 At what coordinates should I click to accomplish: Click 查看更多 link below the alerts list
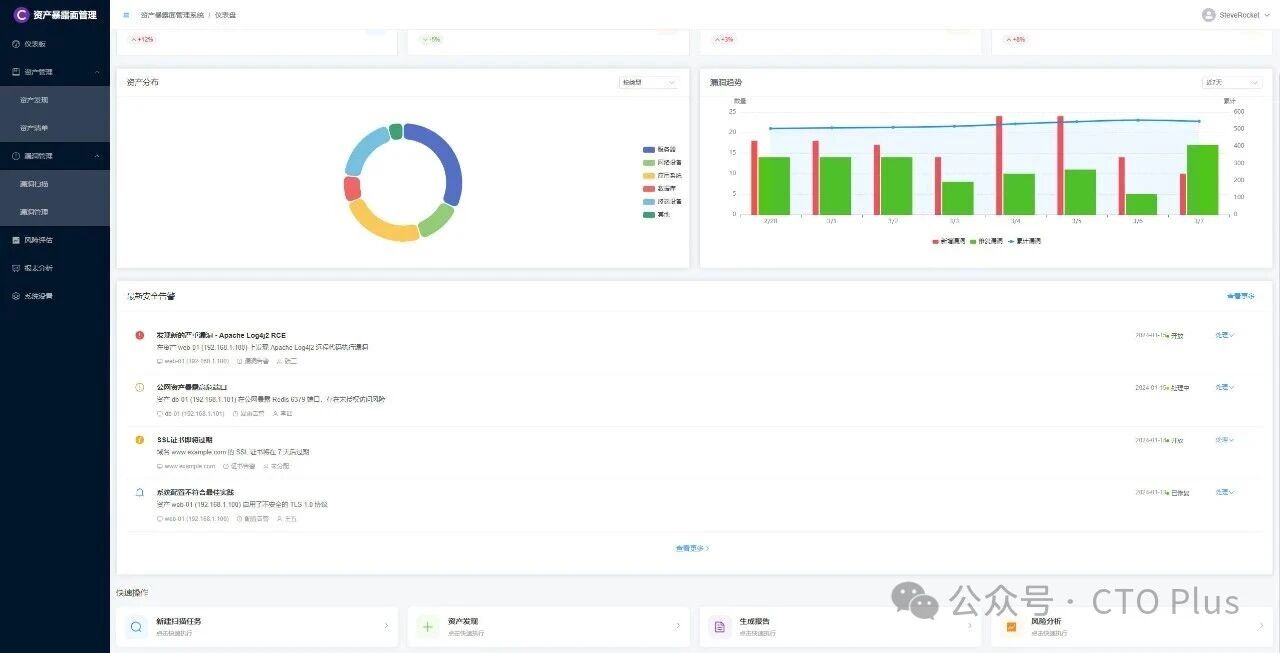692,548
